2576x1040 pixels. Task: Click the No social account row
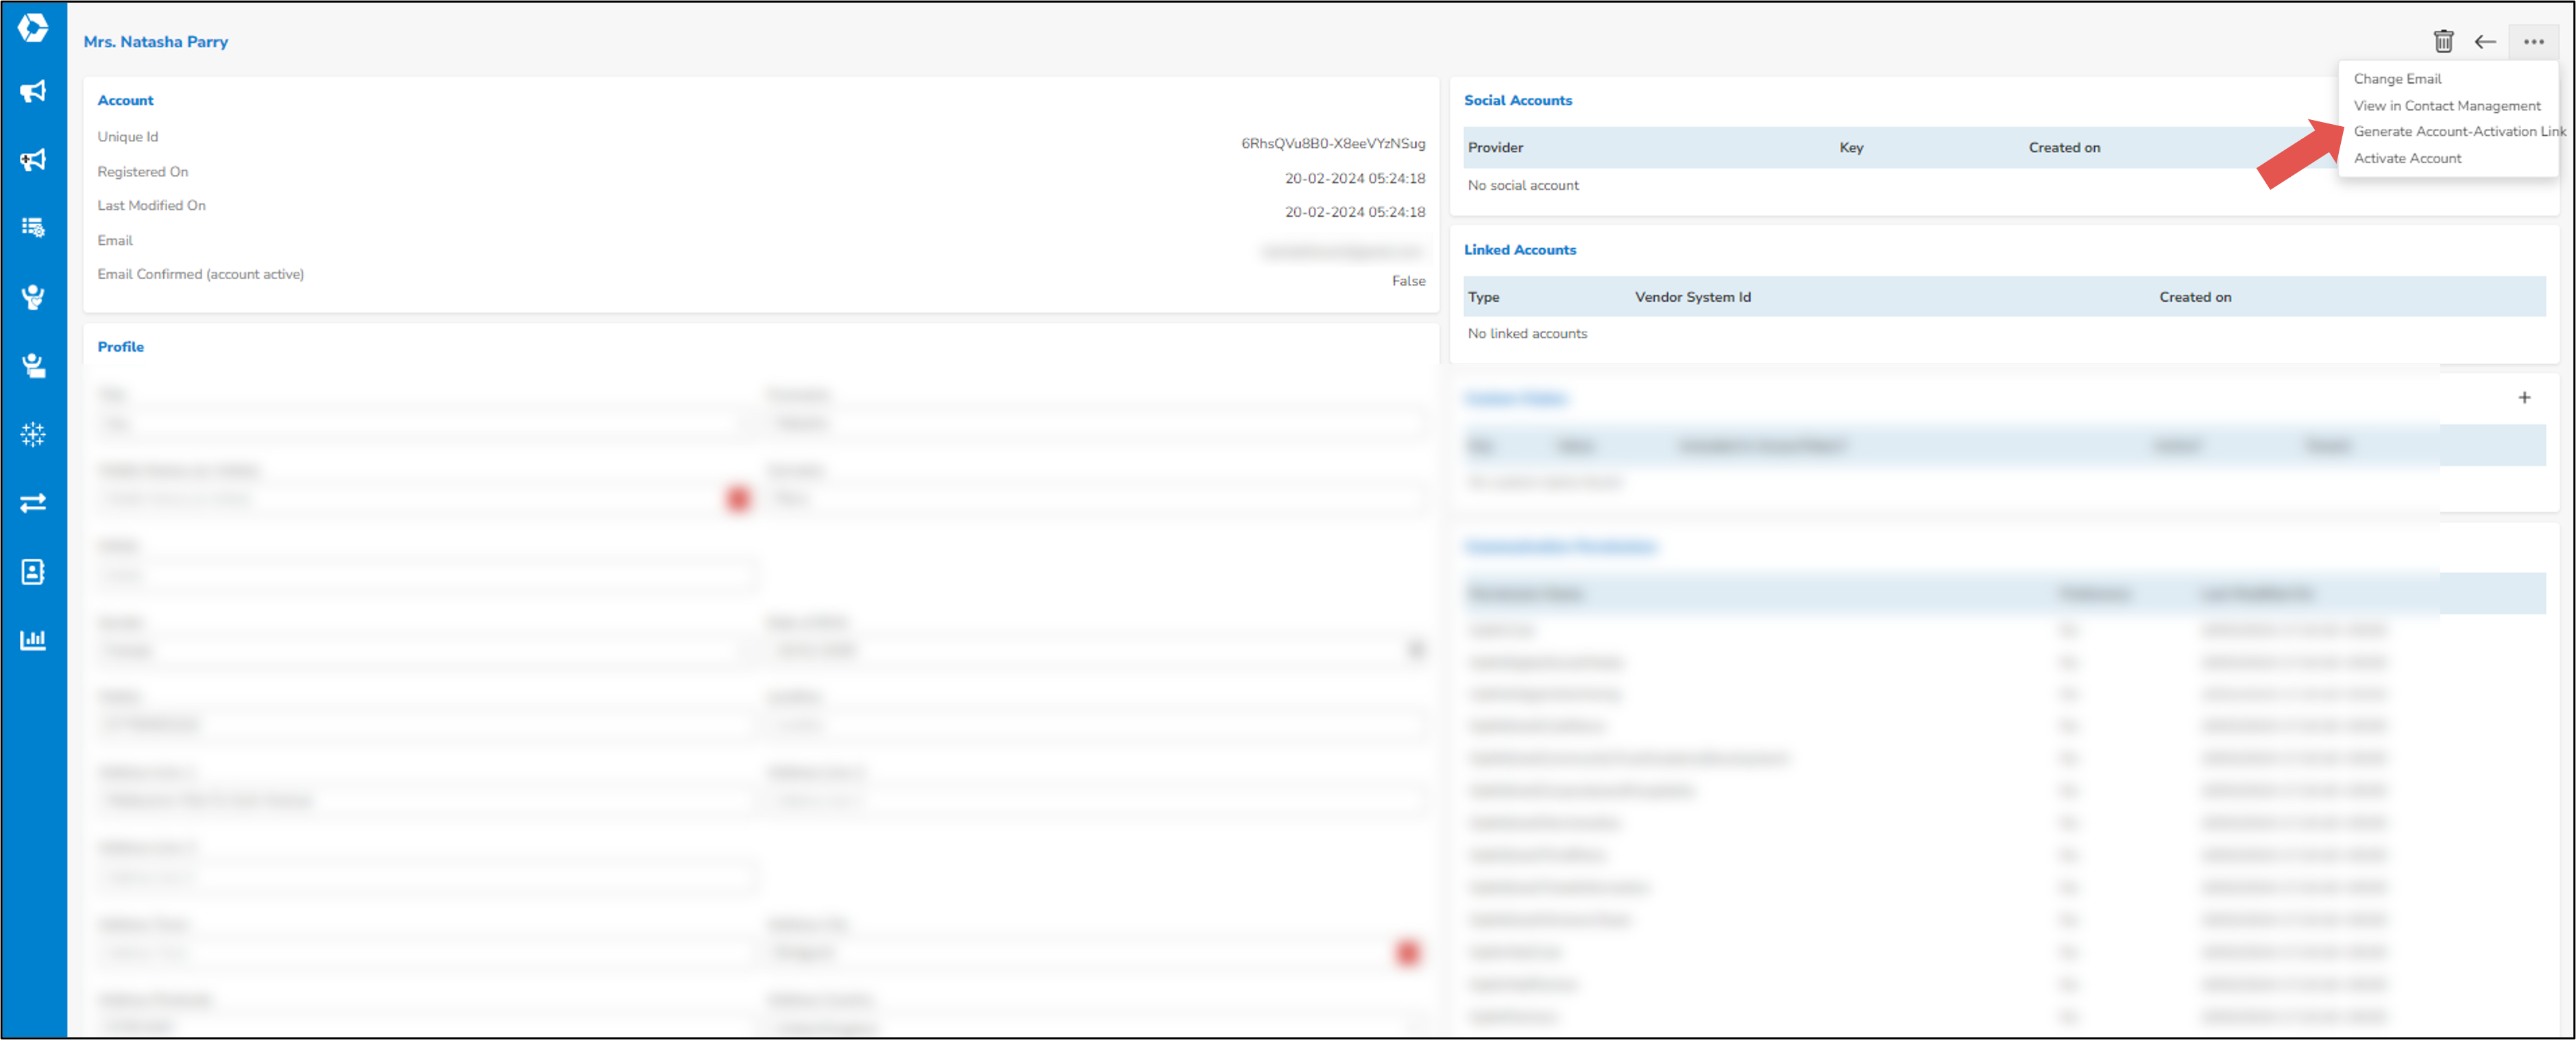click(1523, 185)
